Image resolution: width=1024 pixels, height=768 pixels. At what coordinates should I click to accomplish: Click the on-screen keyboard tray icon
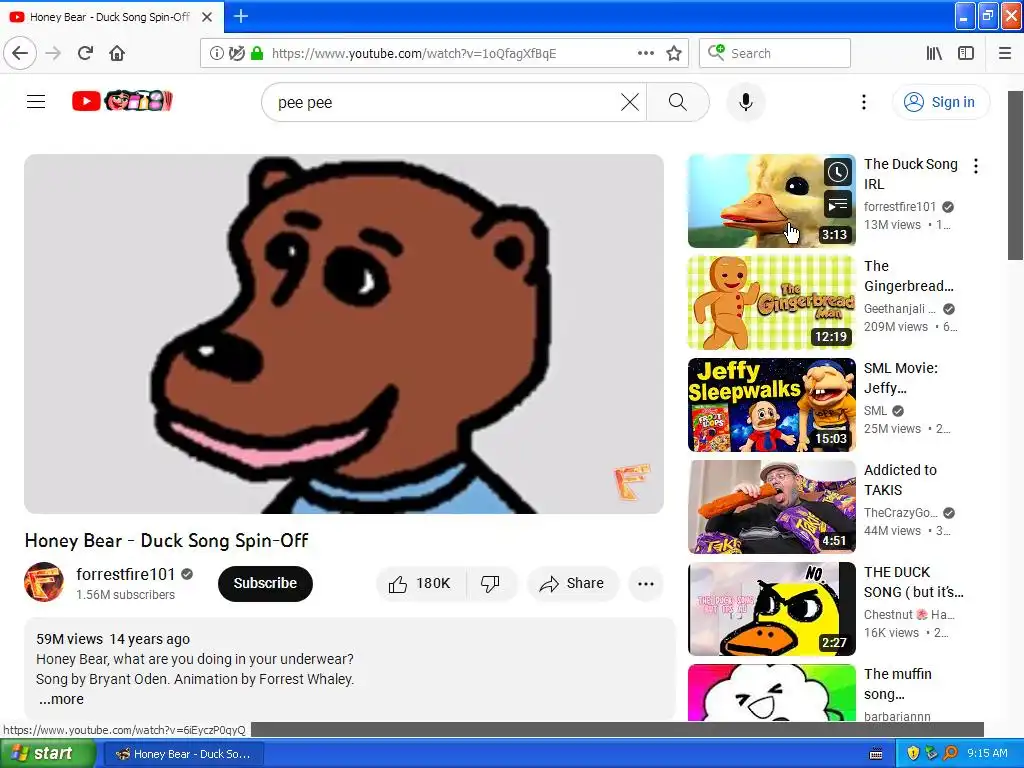click(876, 754)
